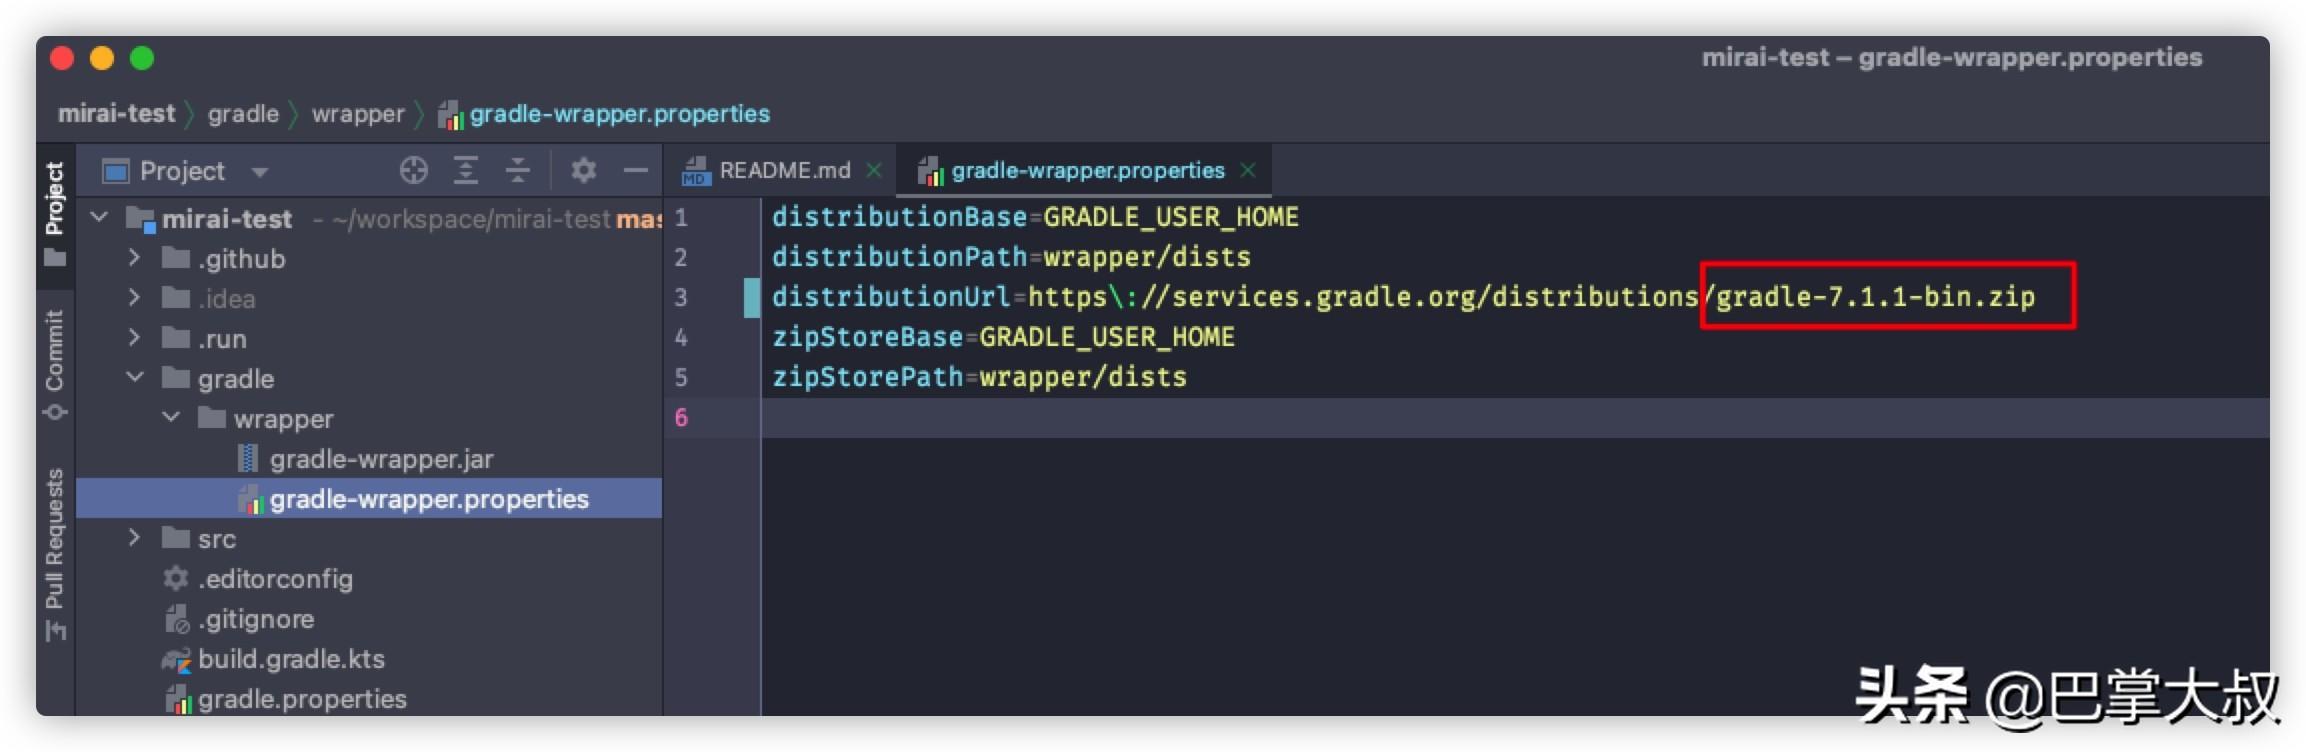The height and width of the screenshot is (752, 2306).
Task: Close the gradle-wrapper.properties tab
Action: pos(1248,171)
